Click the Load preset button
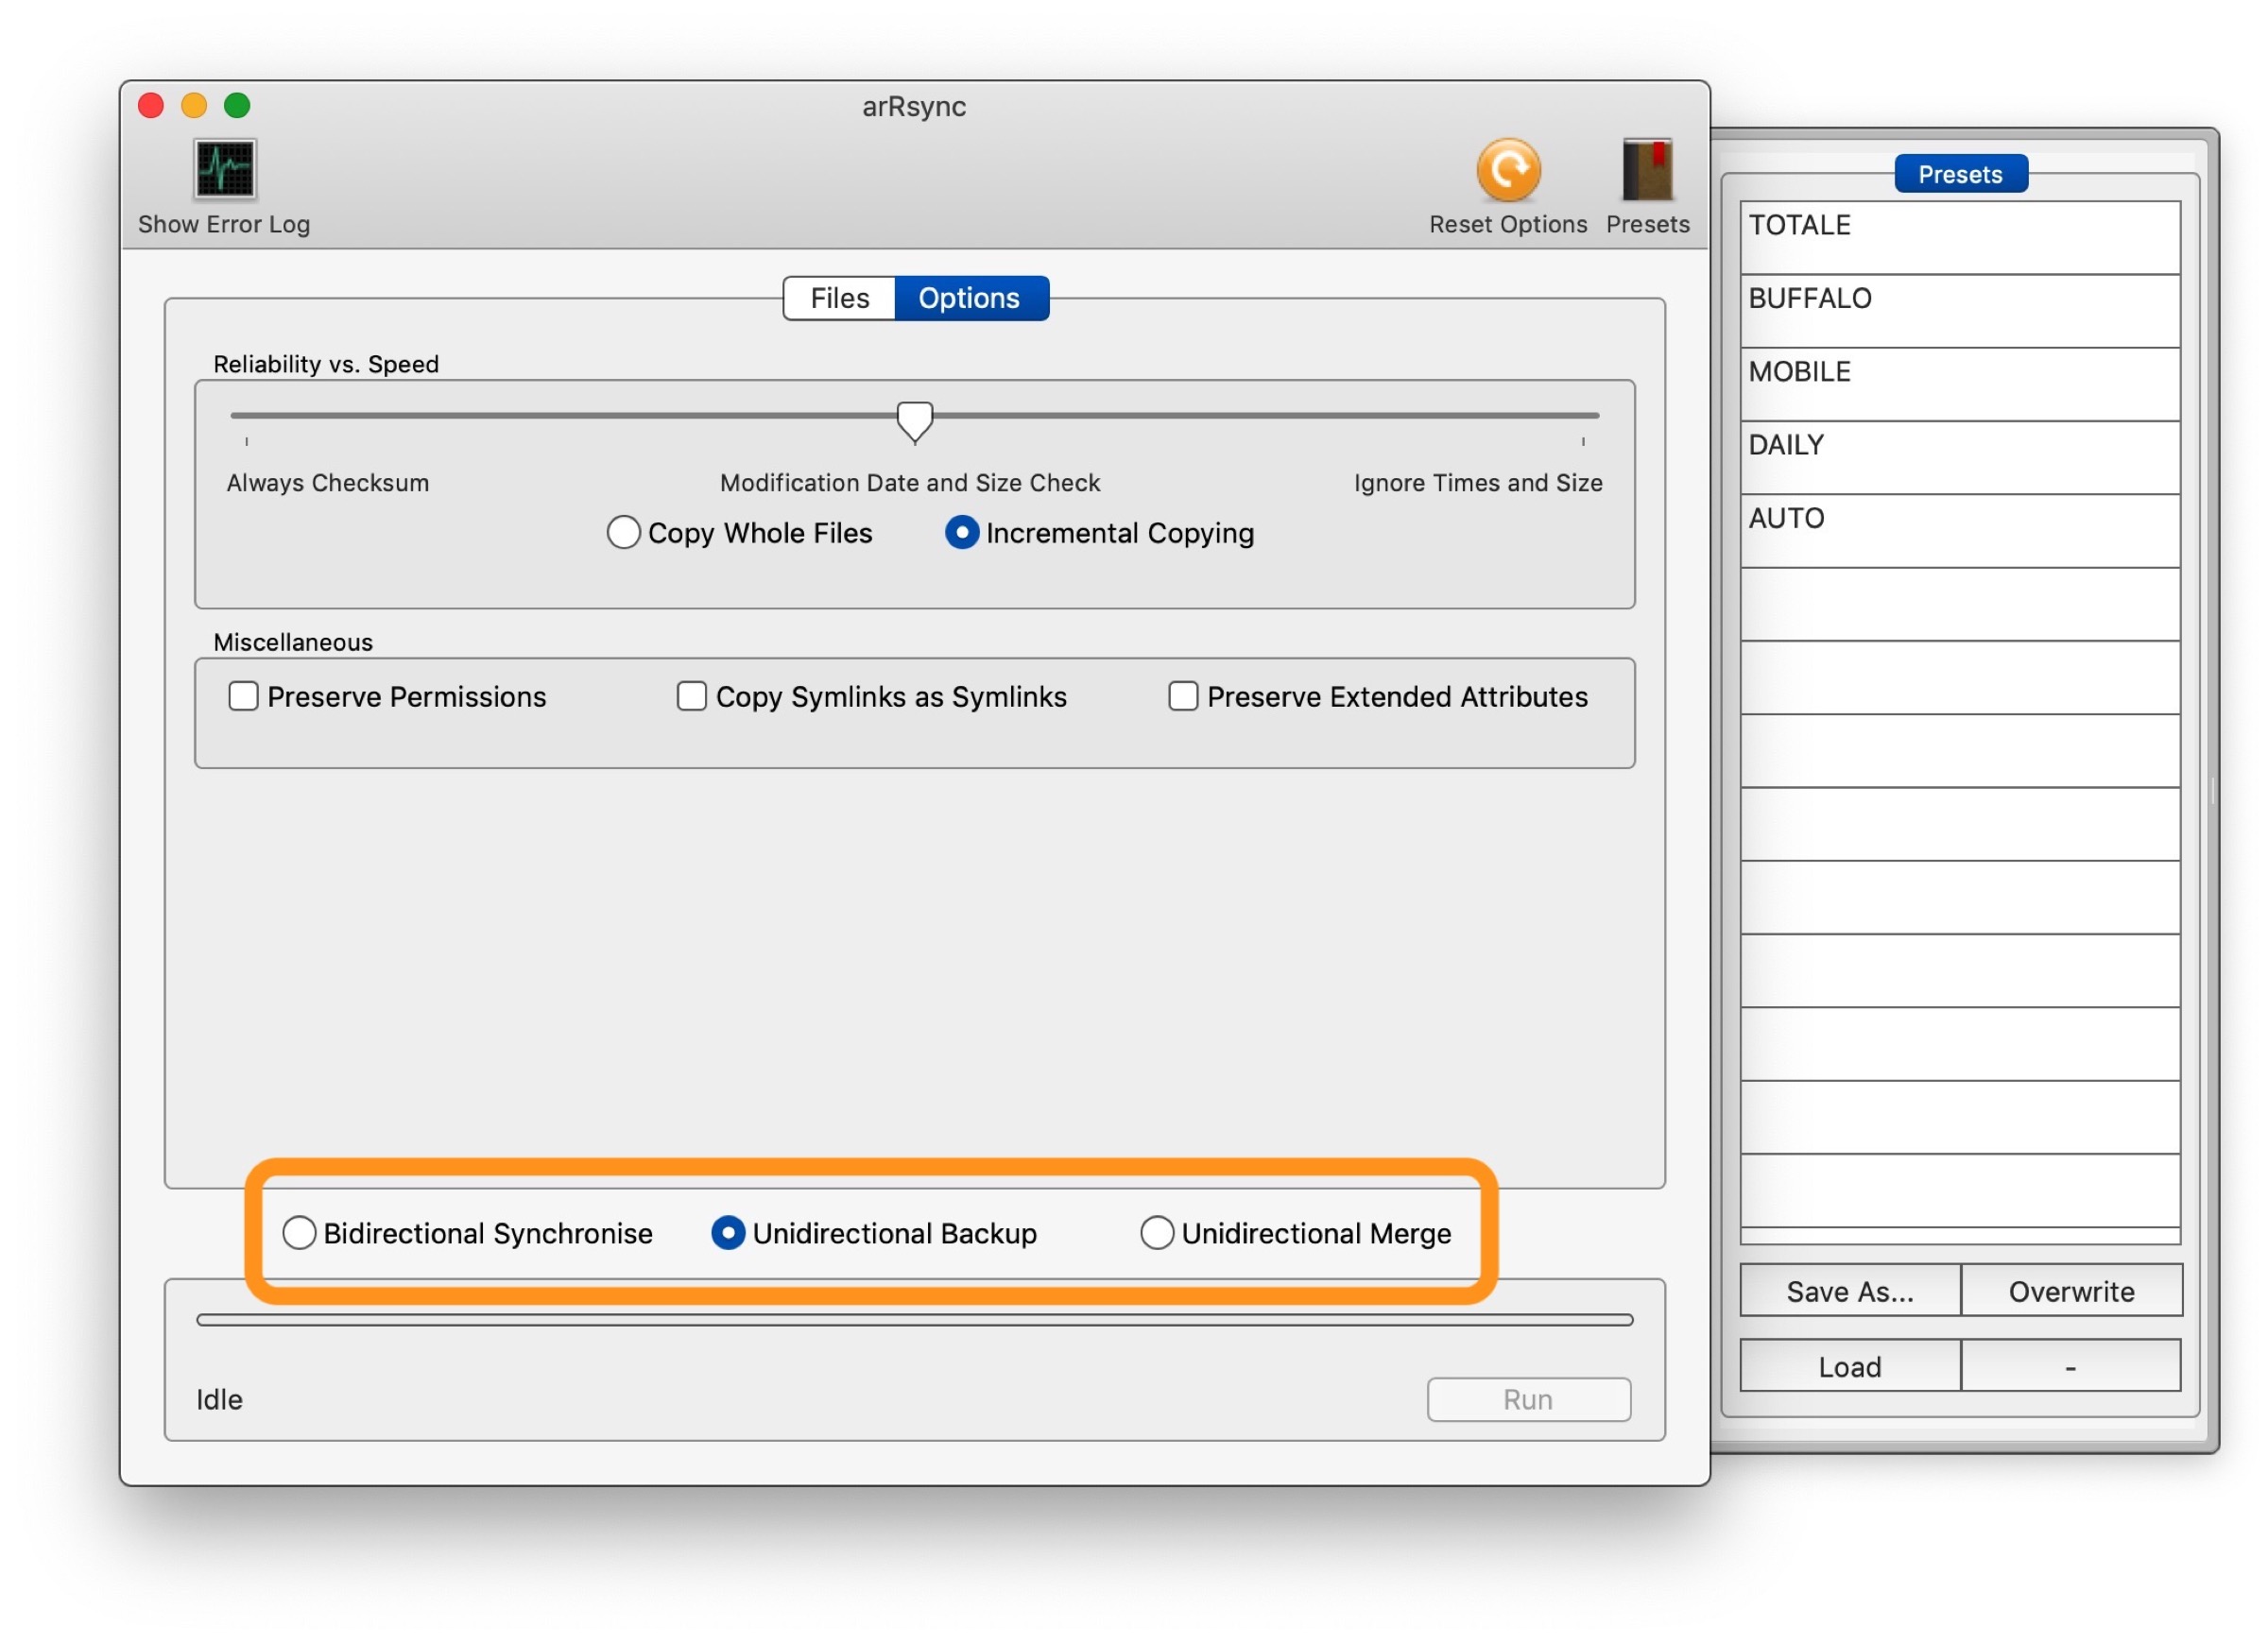Viewport: 2268px width, 1644px height. tap(1849, 1366)
